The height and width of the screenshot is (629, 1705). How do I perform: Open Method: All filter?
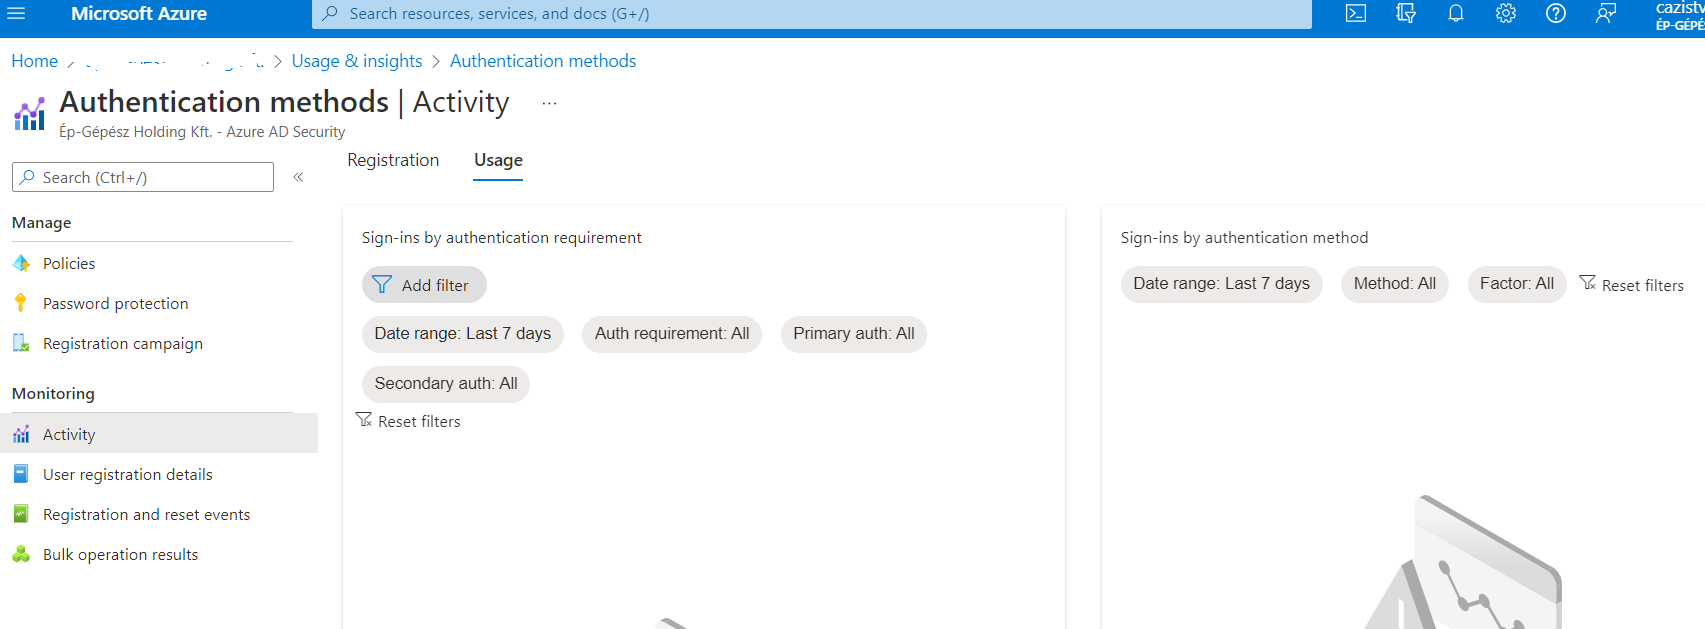[1395, 284]
